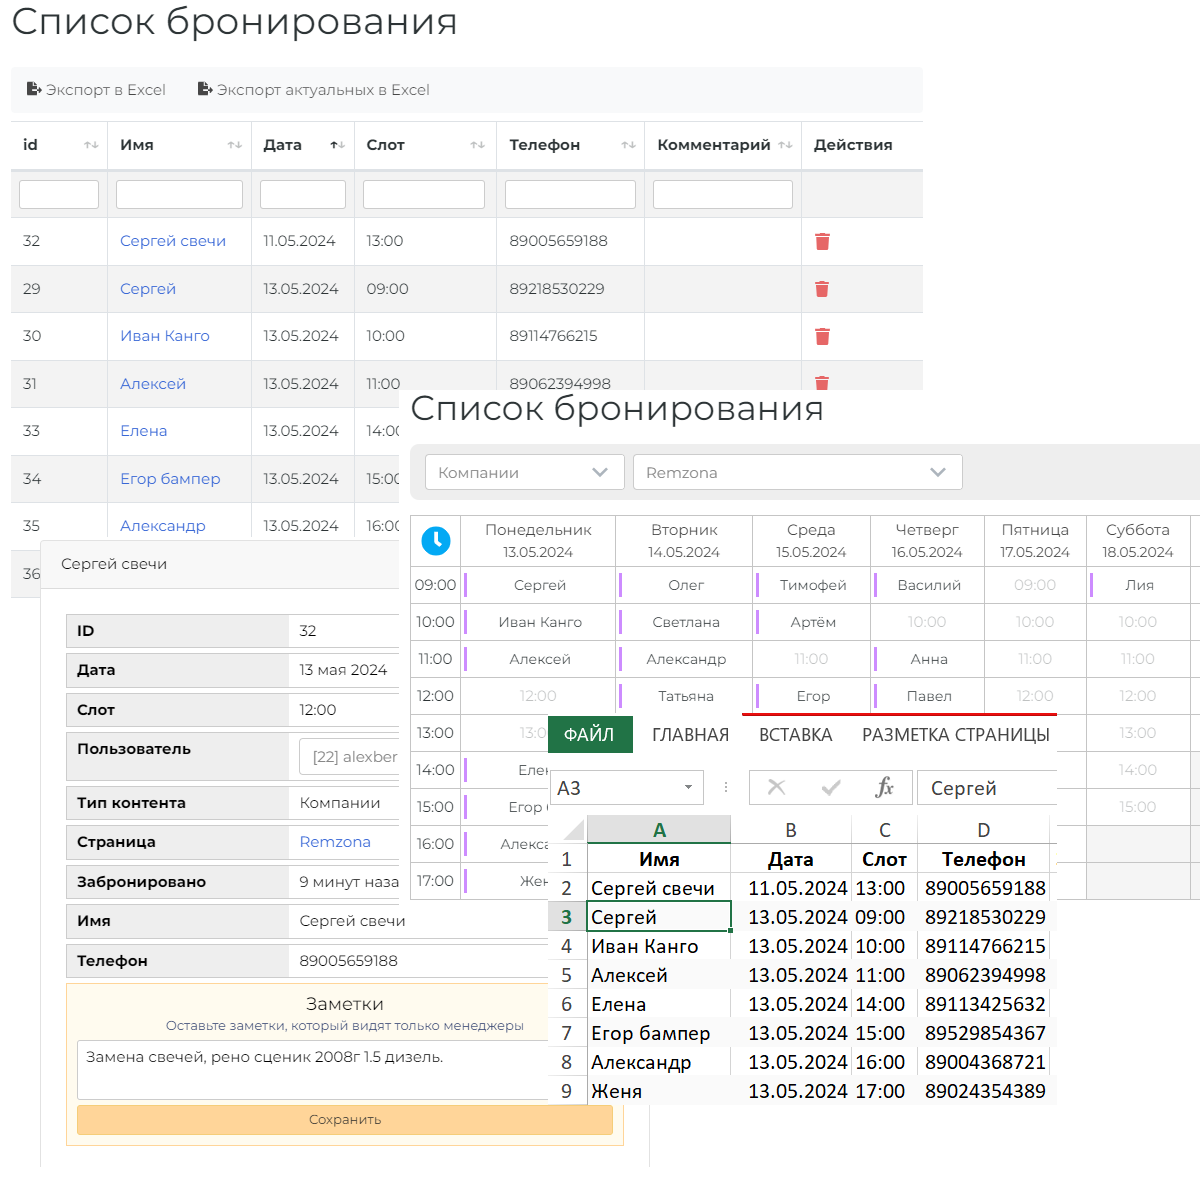This screenshot has height=1200, width=1200.
Task: Open Елена link in booking table
Action: pyautogui.click(x=144, y=431)
